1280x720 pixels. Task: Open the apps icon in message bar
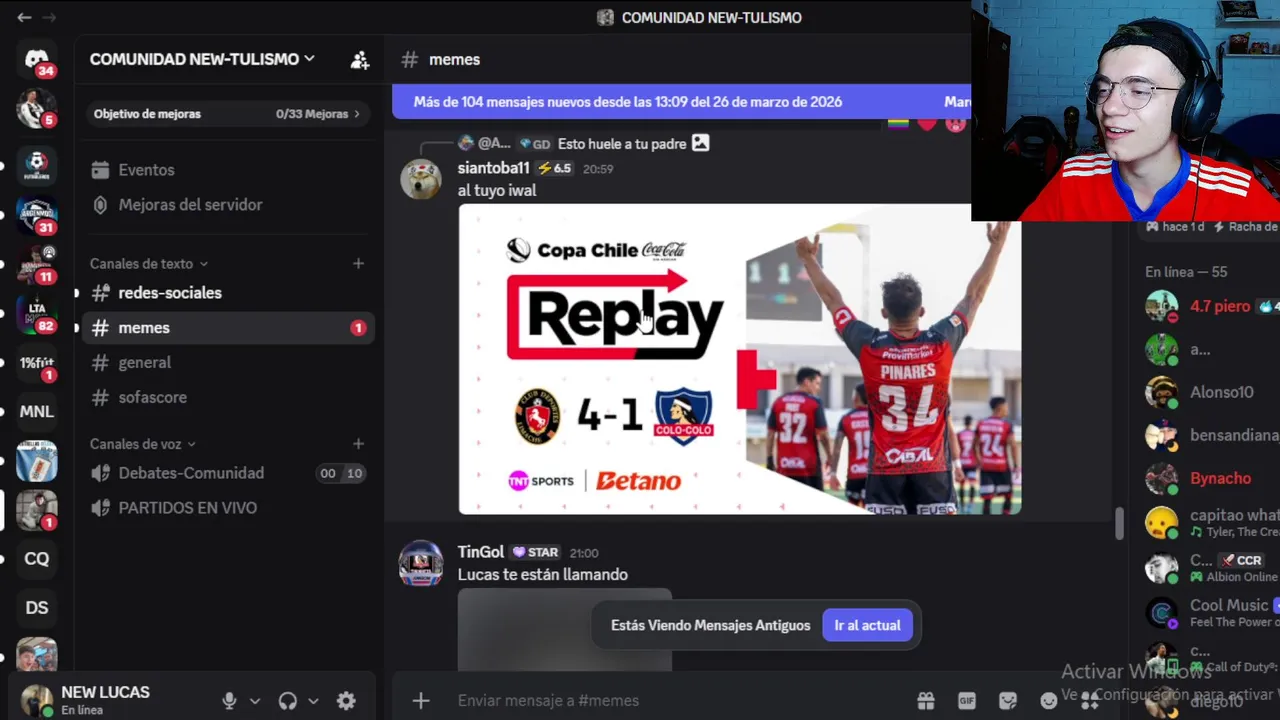1089,701
